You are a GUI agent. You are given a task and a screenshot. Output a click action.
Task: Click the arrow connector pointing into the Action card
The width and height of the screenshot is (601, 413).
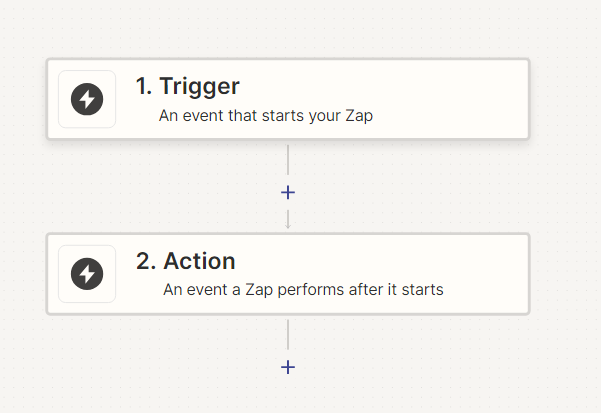288,219
